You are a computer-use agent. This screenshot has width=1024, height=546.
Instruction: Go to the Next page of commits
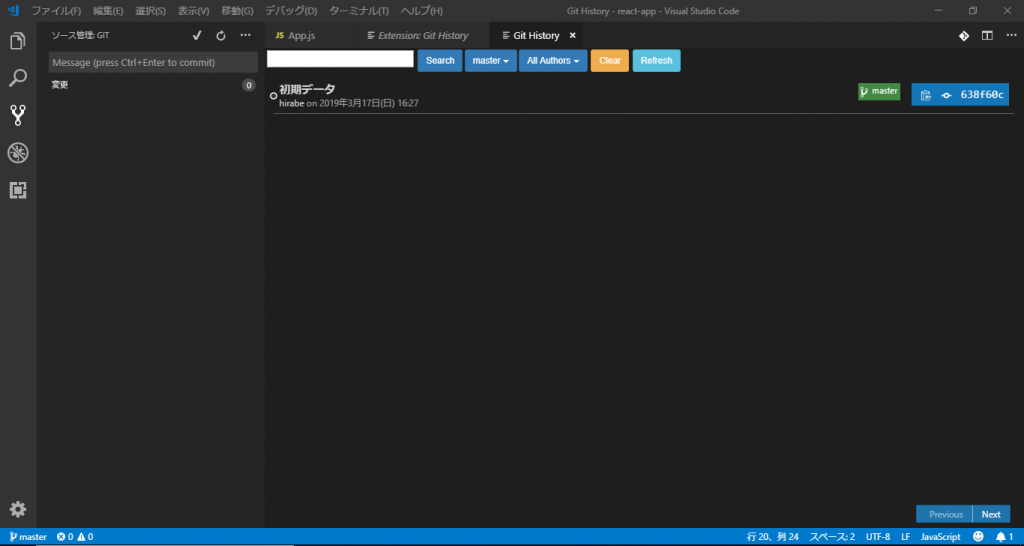tap(991, 514)
